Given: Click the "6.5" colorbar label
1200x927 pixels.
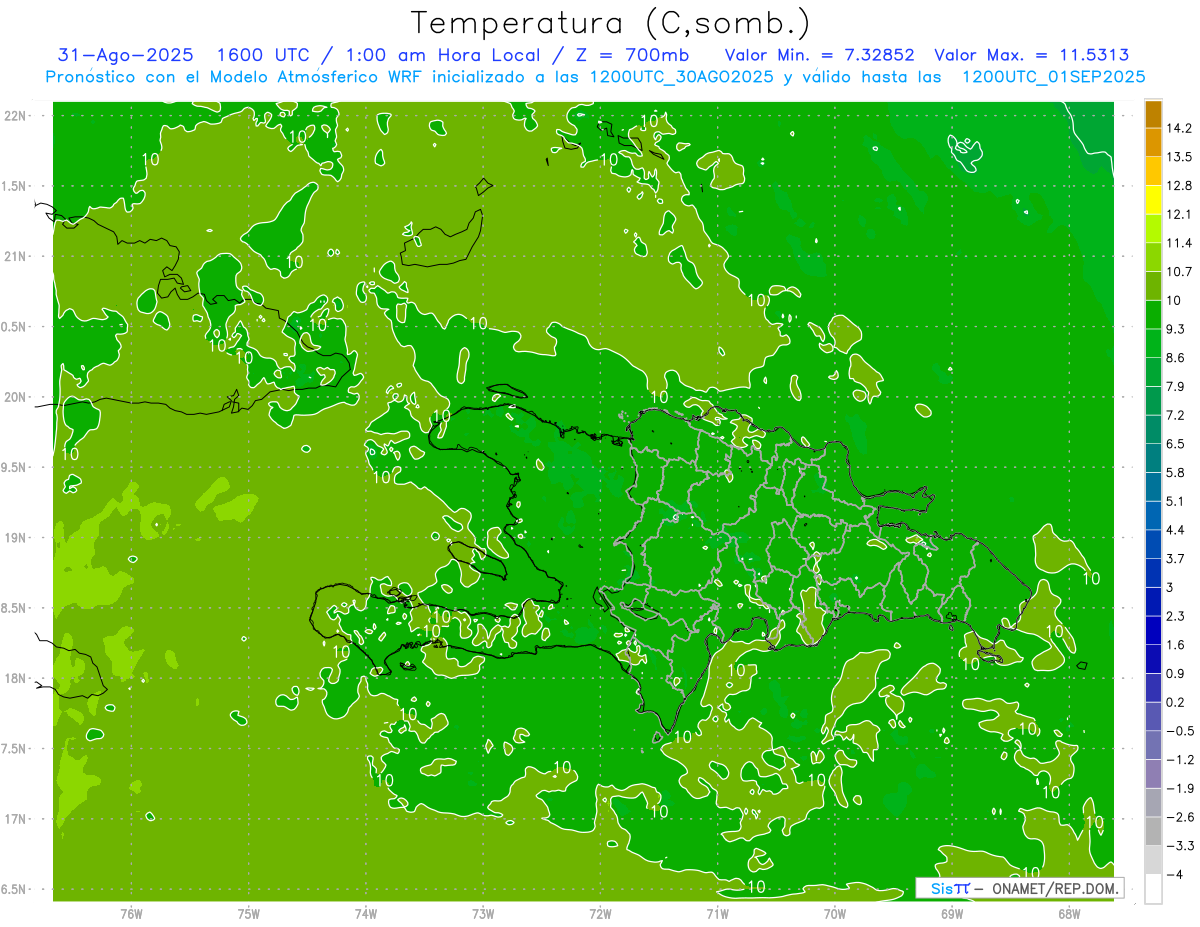Looking at the screenshot, I should (x=1175, y=444).
